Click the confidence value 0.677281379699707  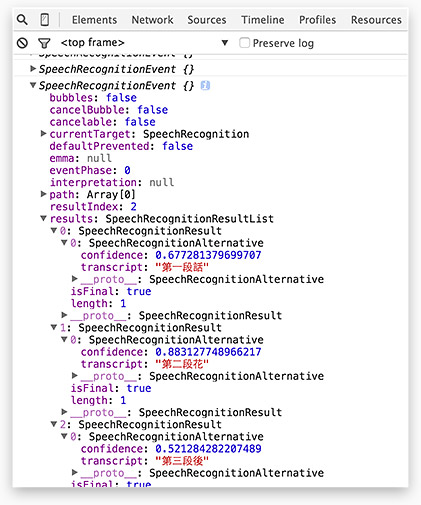pos(208,255)
